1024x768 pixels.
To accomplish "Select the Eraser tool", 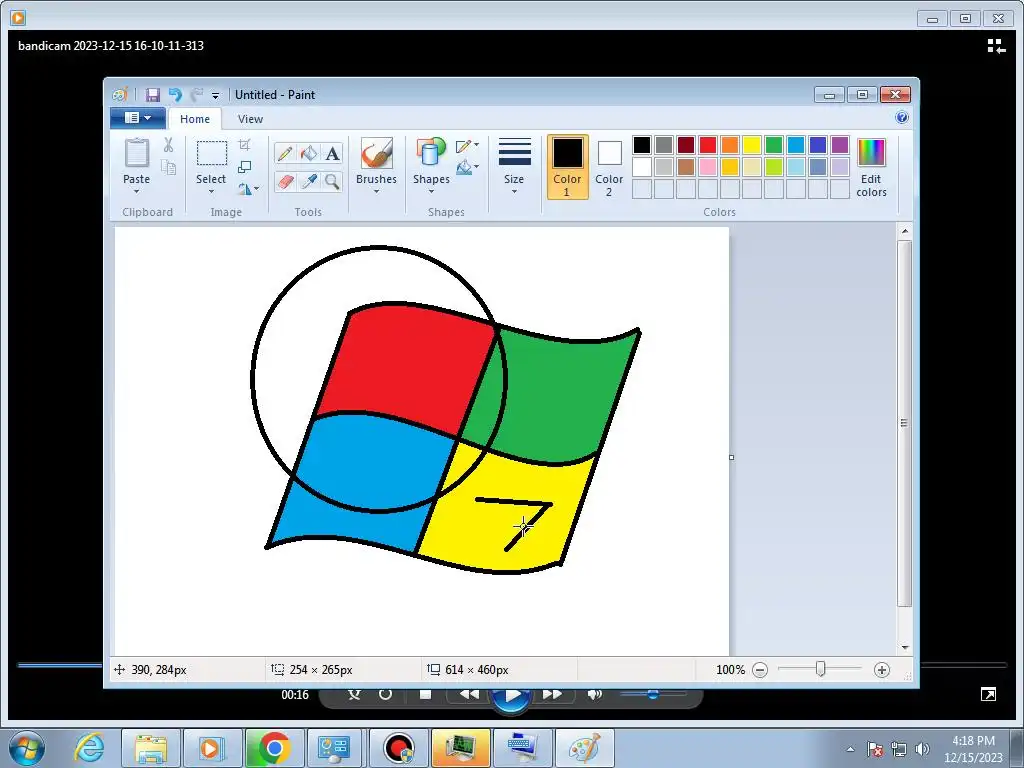I will (x=285, y=181).
